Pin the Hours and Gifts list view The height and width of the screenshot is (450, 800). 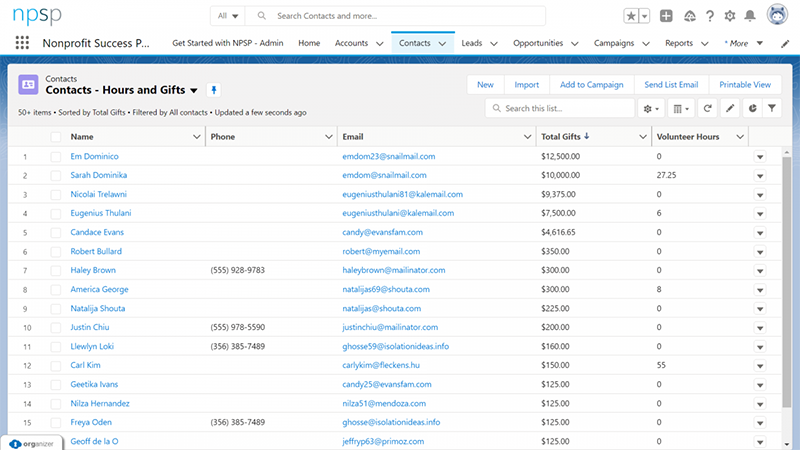(214, 90)
